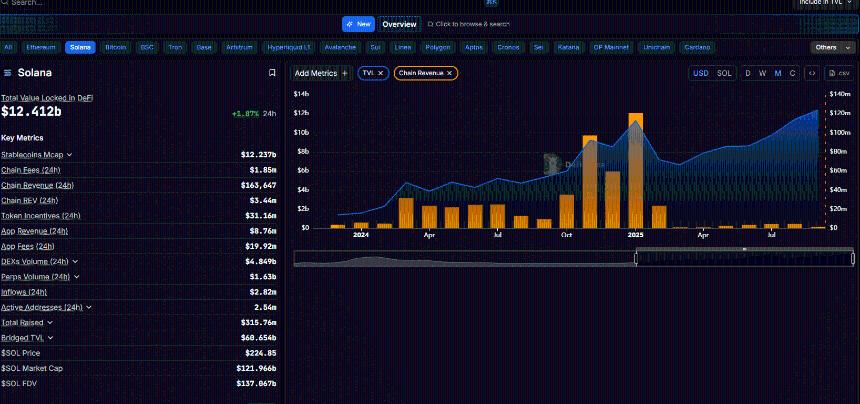Select the Solana chain tab
Screen dimensions: 860x404
pyautogui.click(x=81, y=48)
